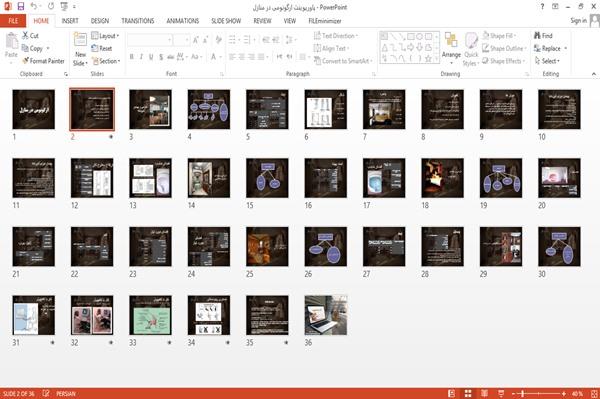Switch to Reading view in status bar

point(484,393)
